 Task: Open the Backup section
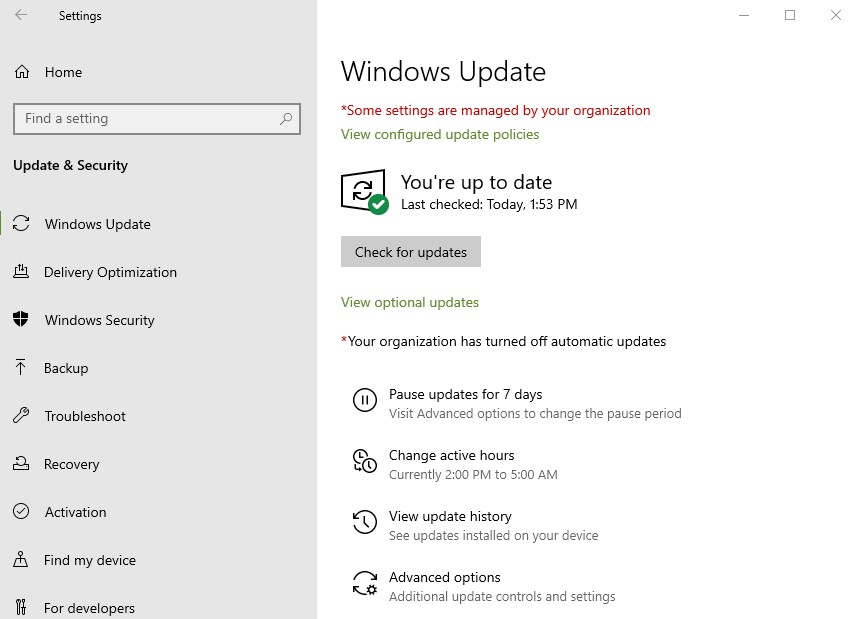click(x=66, y=367)
